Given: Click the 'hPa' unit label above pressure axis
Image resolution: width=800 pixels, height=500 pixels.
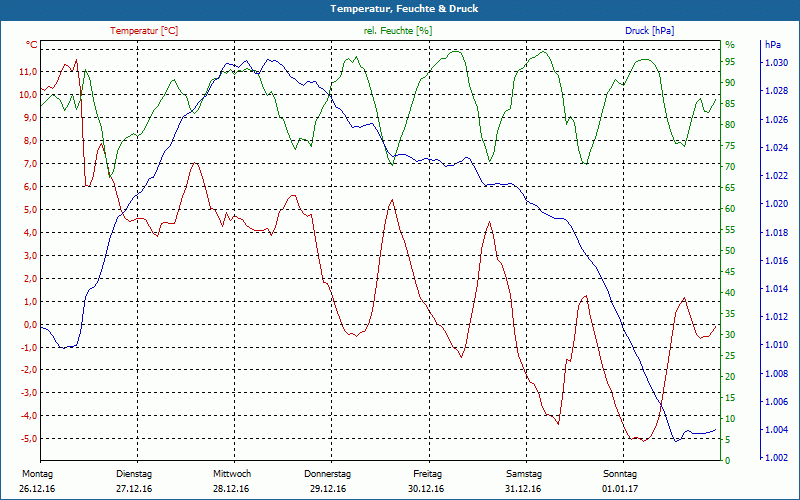Looking at the screenshot, I should [x=773, y=44].
